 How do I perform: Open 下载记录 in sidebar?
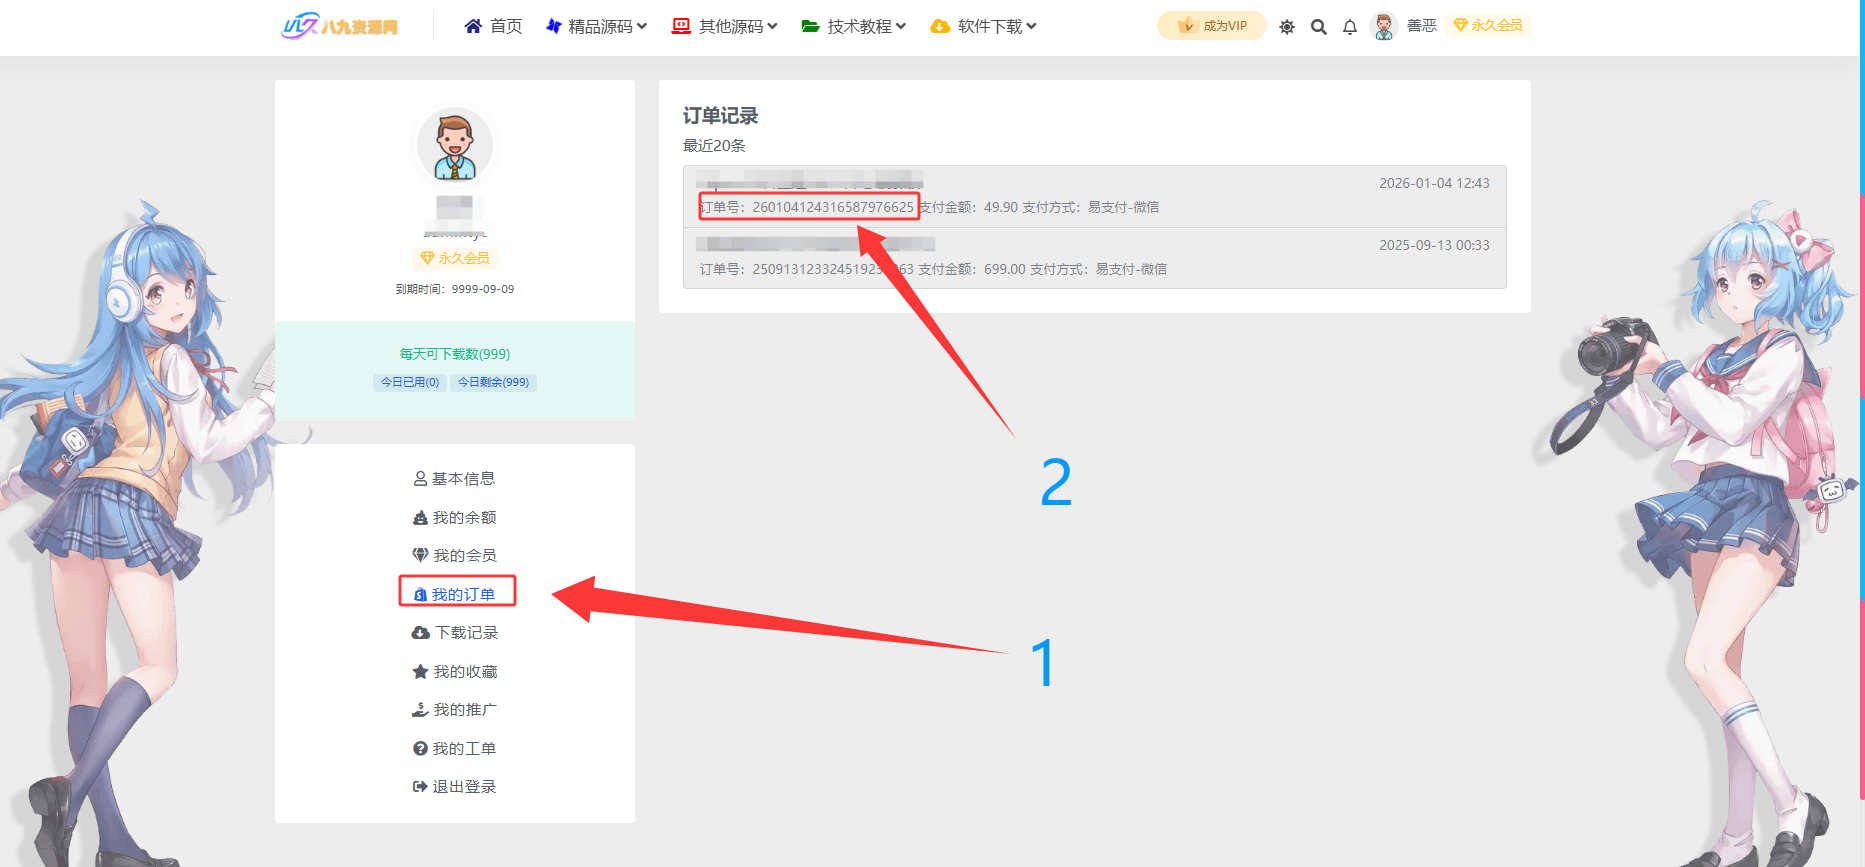tap(455, 633)
